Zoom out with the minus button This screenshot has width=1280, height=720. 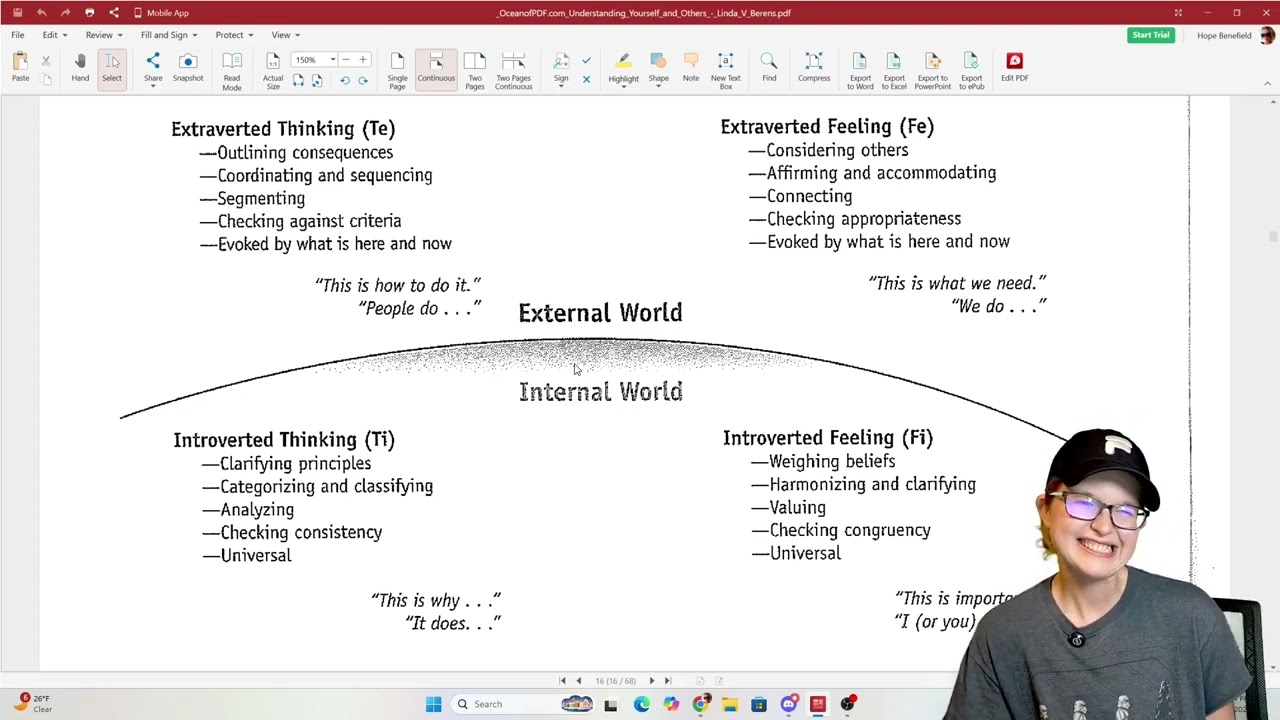click(346, 60)
